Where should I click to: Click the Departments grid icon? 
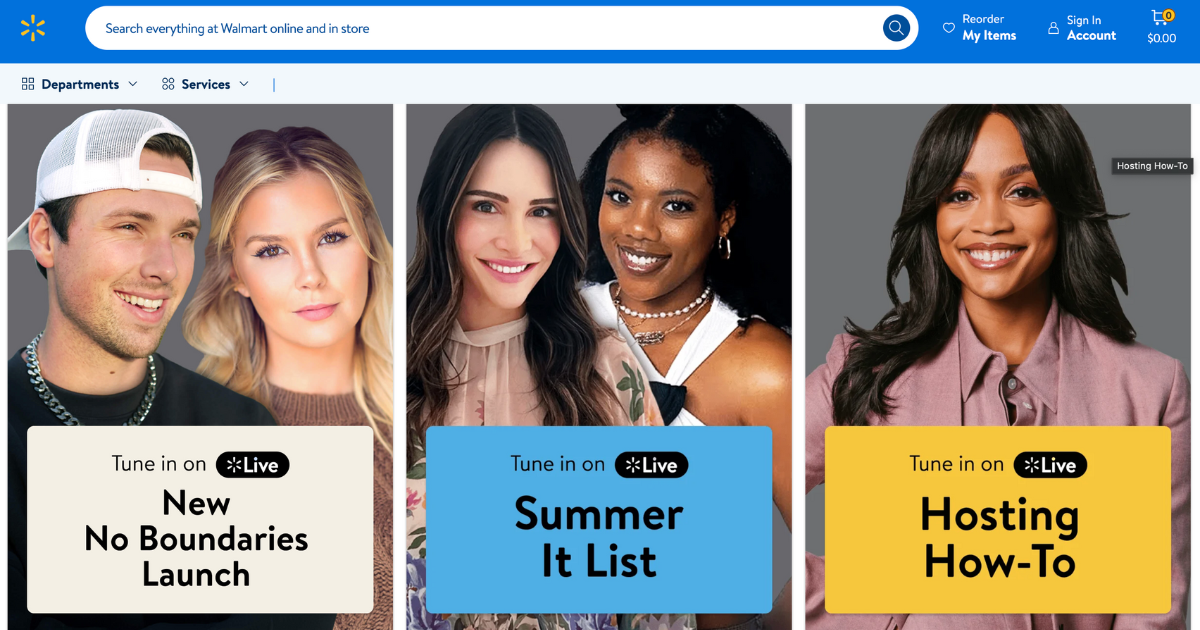coord(28,84)
